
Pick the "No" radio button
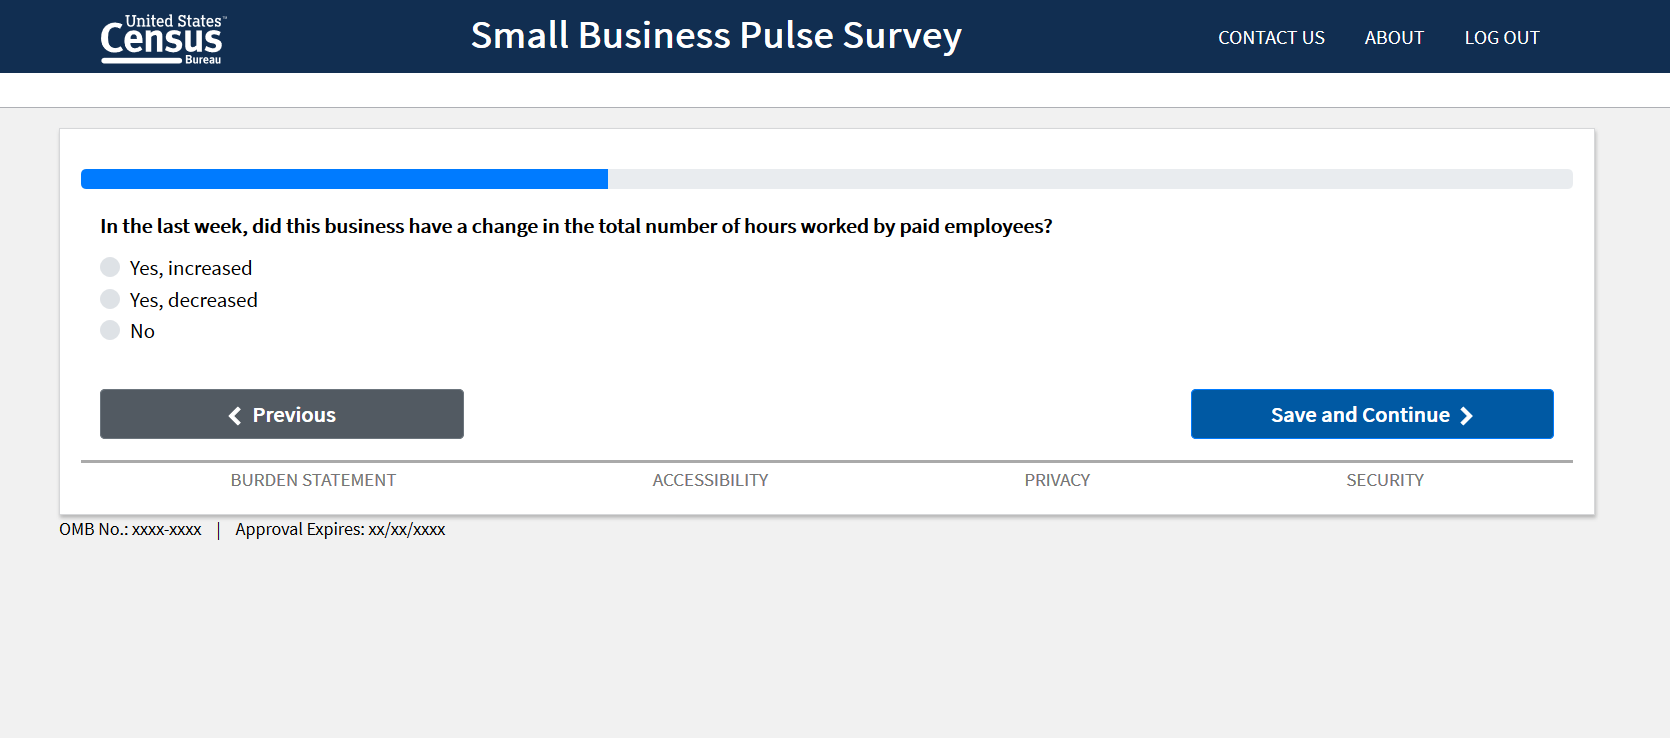coord(110,330)
